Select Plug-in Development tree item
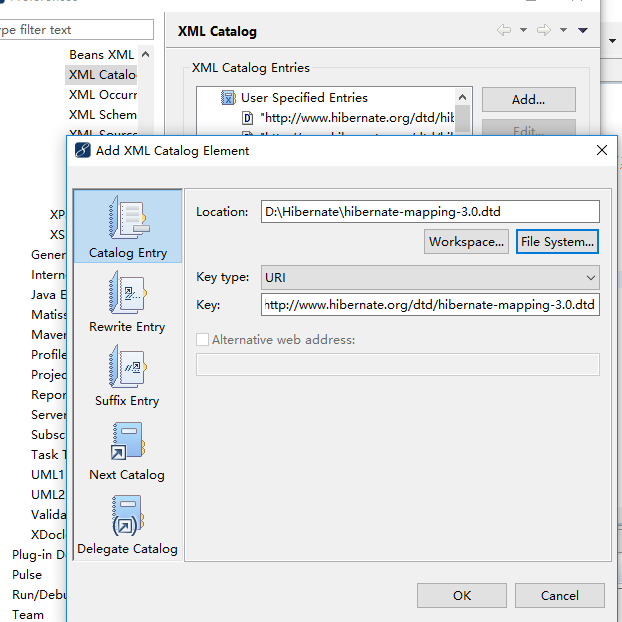 pyautogui.click(x=39, y=554)
